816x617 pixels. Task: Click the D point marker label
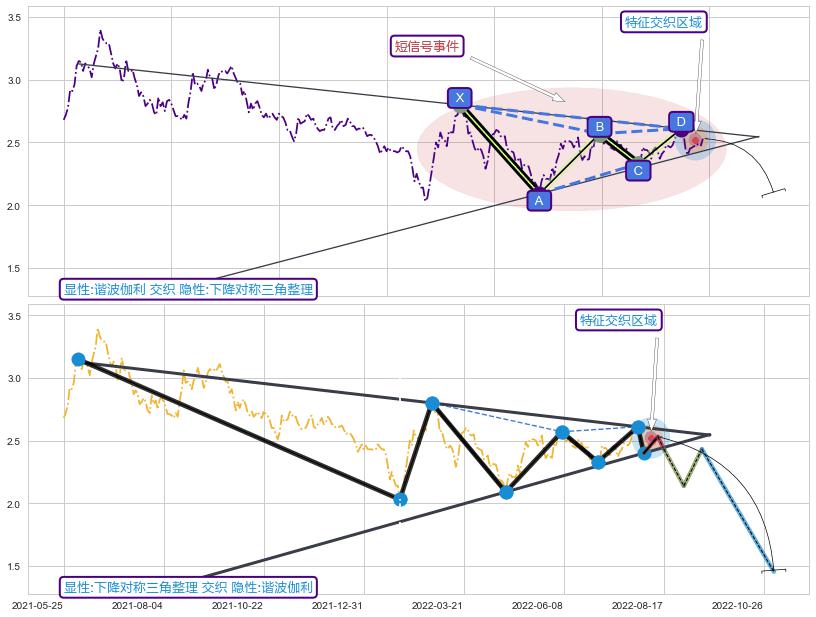(x=680, y=122)
